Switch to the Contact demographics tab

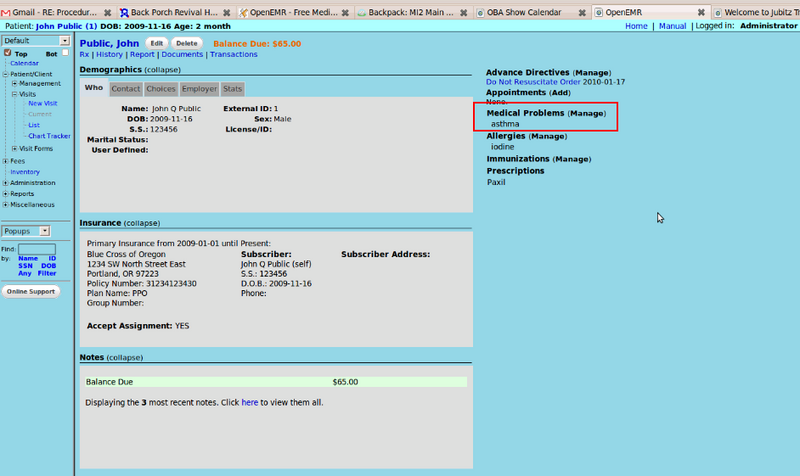[125, 89]
